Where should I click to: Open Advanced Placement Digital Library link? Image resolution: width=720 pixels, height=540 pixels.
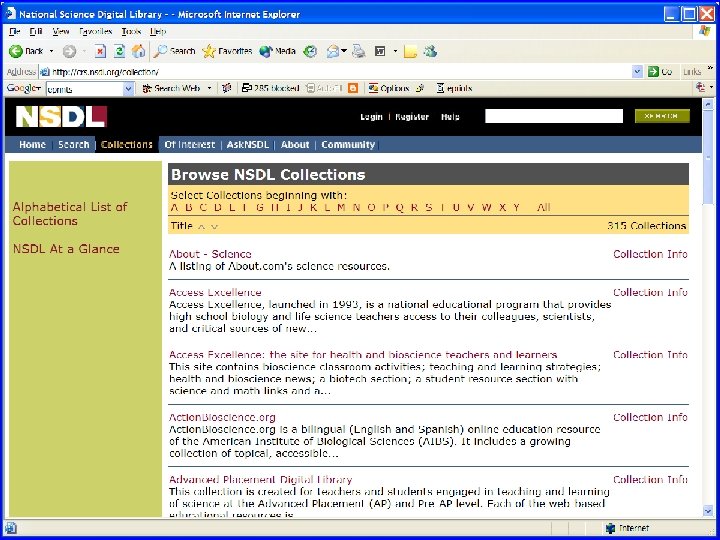260,479
